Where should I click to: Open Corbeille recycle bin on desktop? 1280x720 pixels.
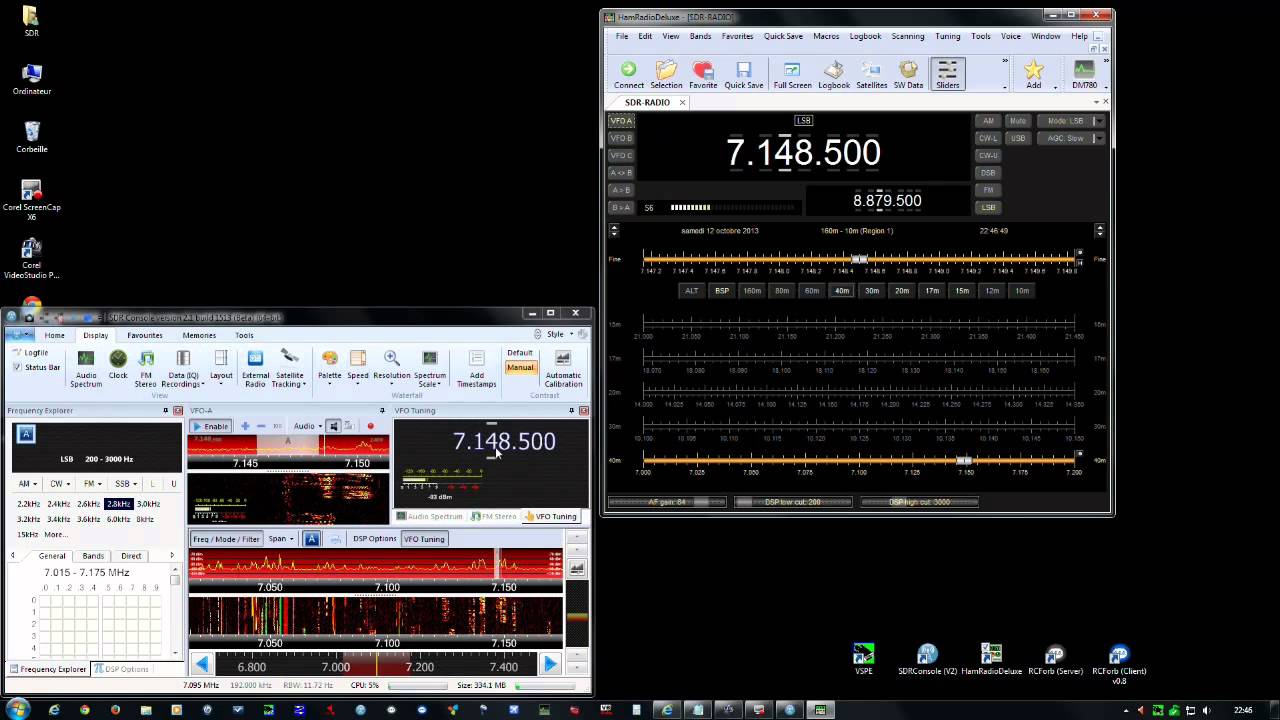31,137
